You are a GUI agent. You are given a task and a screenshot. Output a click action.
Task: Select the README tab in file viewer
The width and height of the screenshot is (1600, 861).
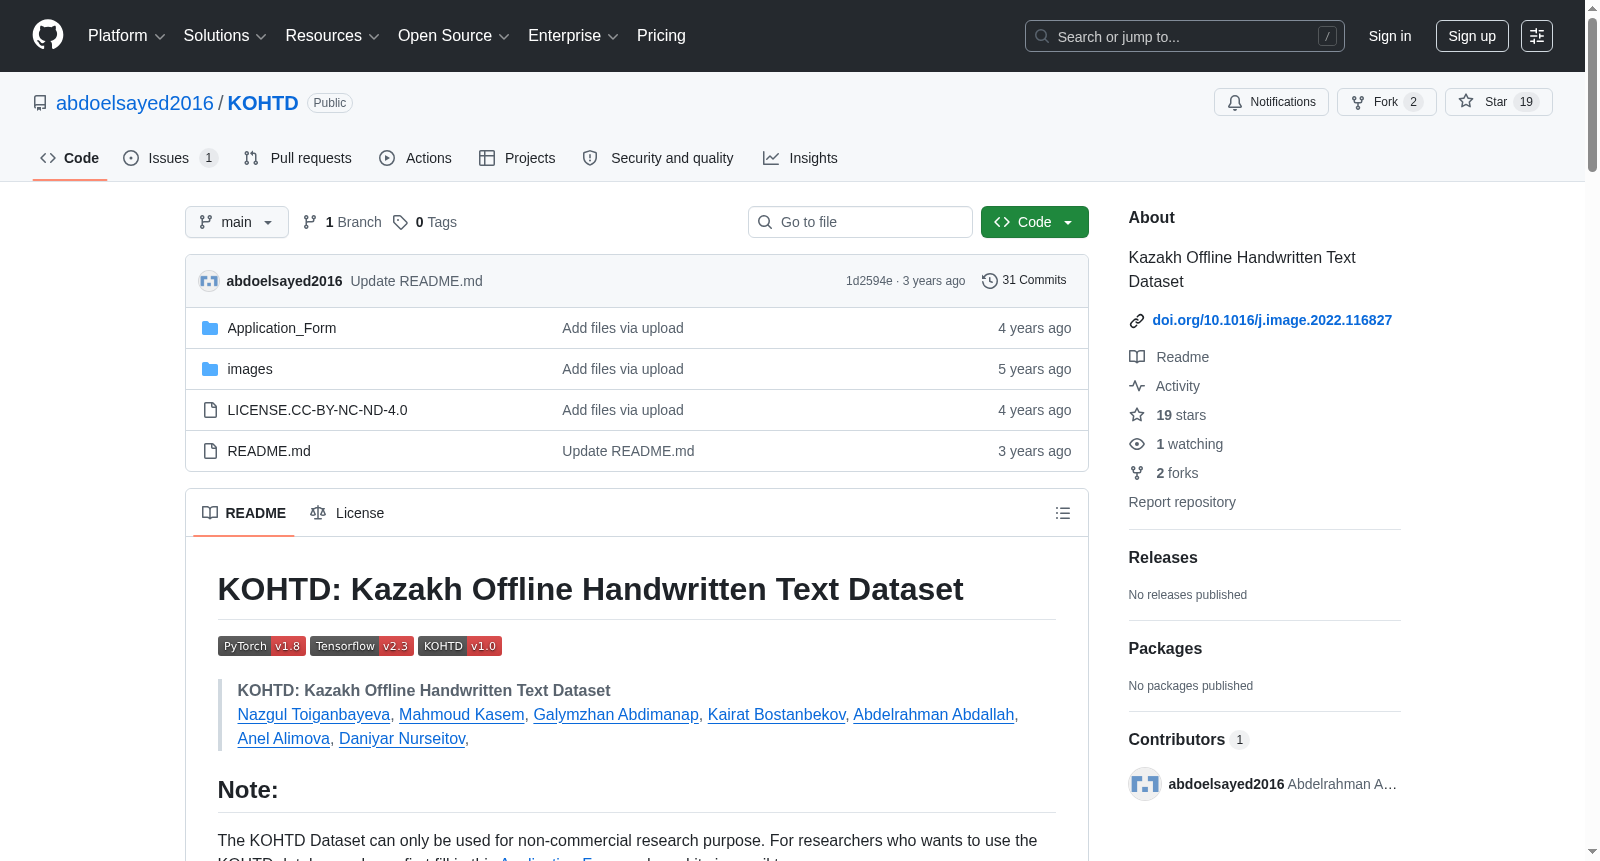(x=244, y=513)
